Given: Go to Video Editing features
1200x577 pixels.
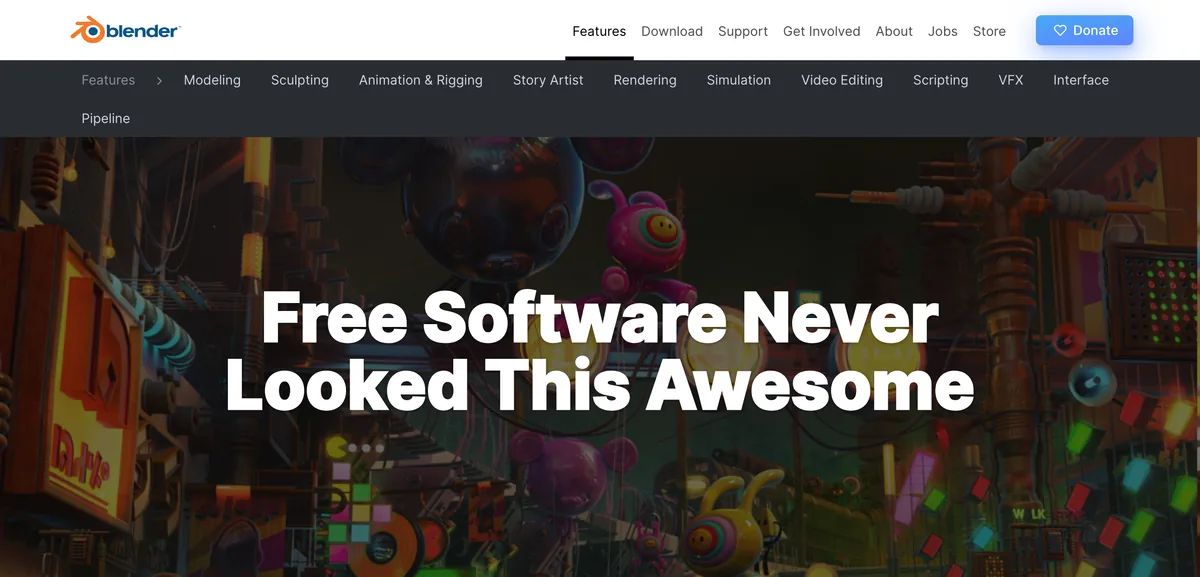Looking at the screenshot, I should pyautogui.click(x=842, y=80).
